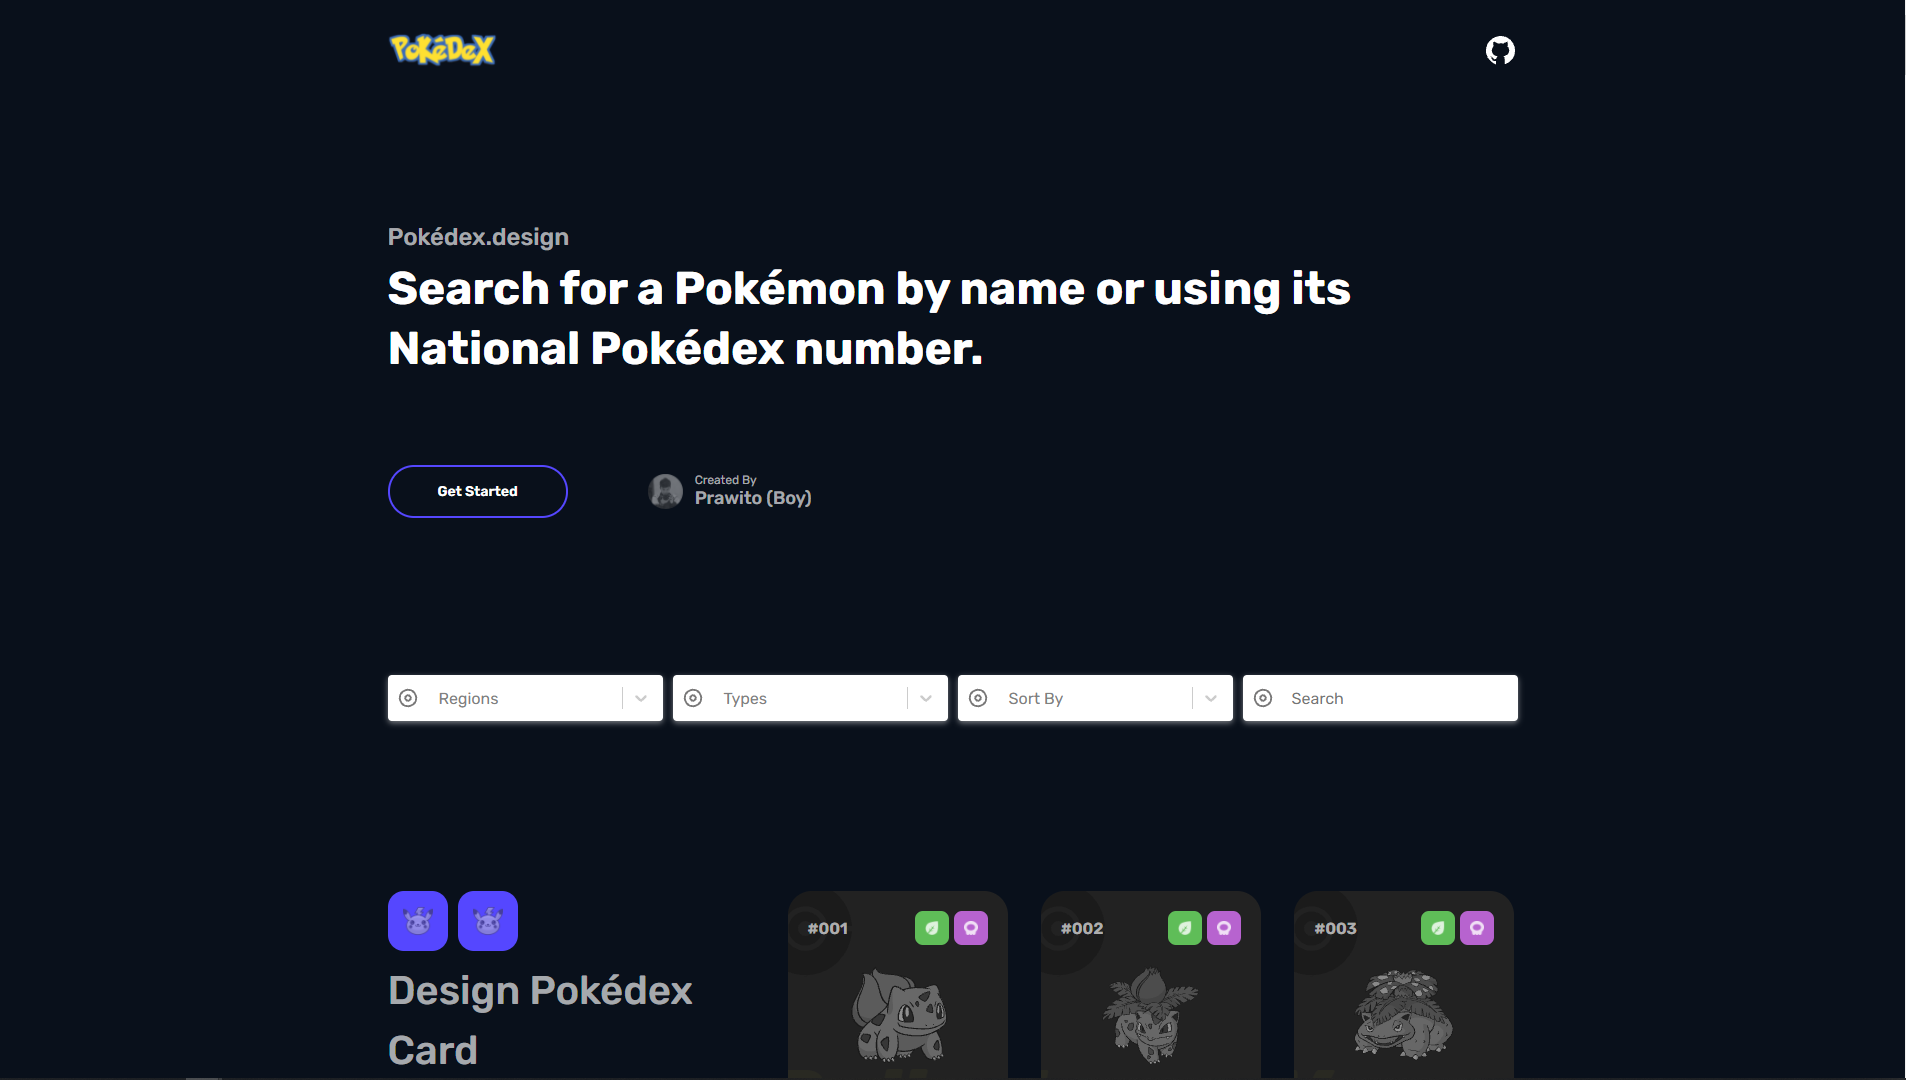
Task: Toggle the Poison badge on card #003
Action: point(1477,927)
